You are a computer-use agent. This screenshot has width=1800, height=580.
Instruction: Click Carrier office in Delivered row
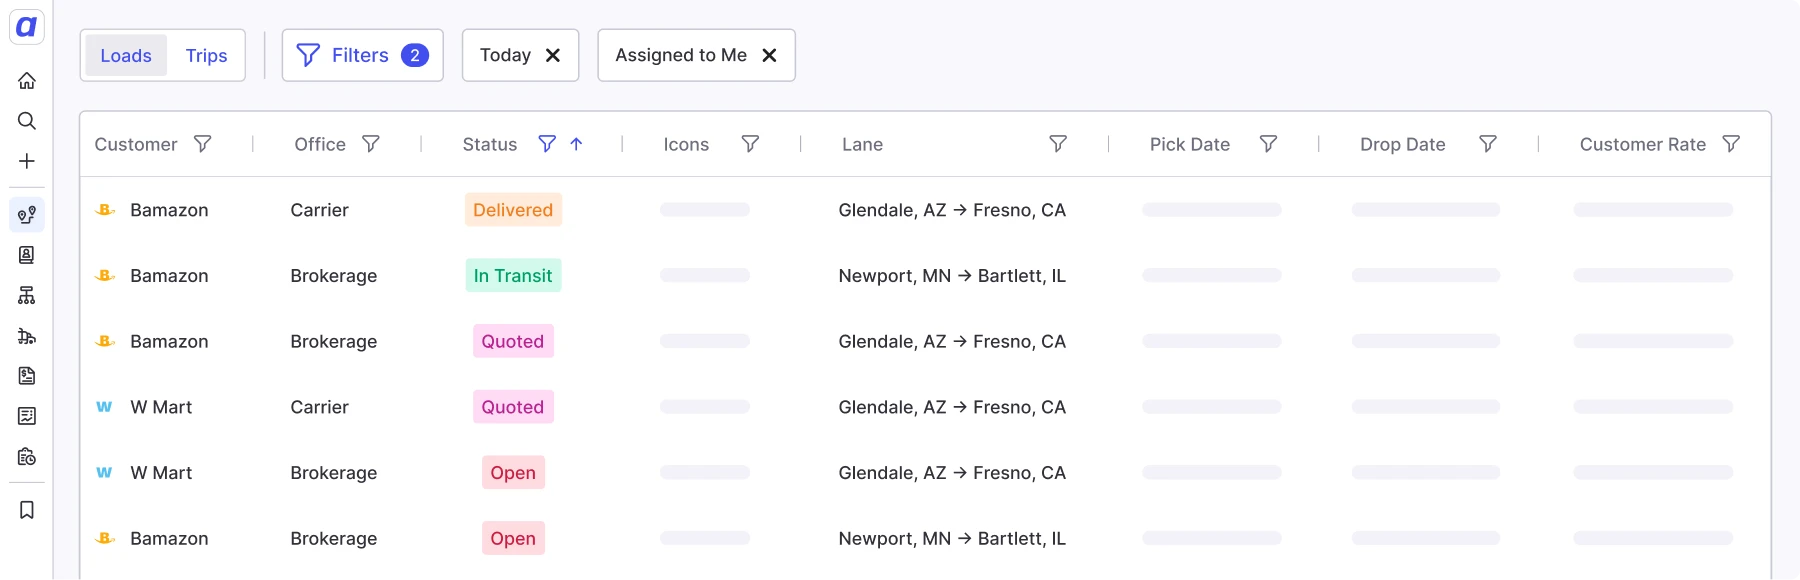(x=319, y=210)
